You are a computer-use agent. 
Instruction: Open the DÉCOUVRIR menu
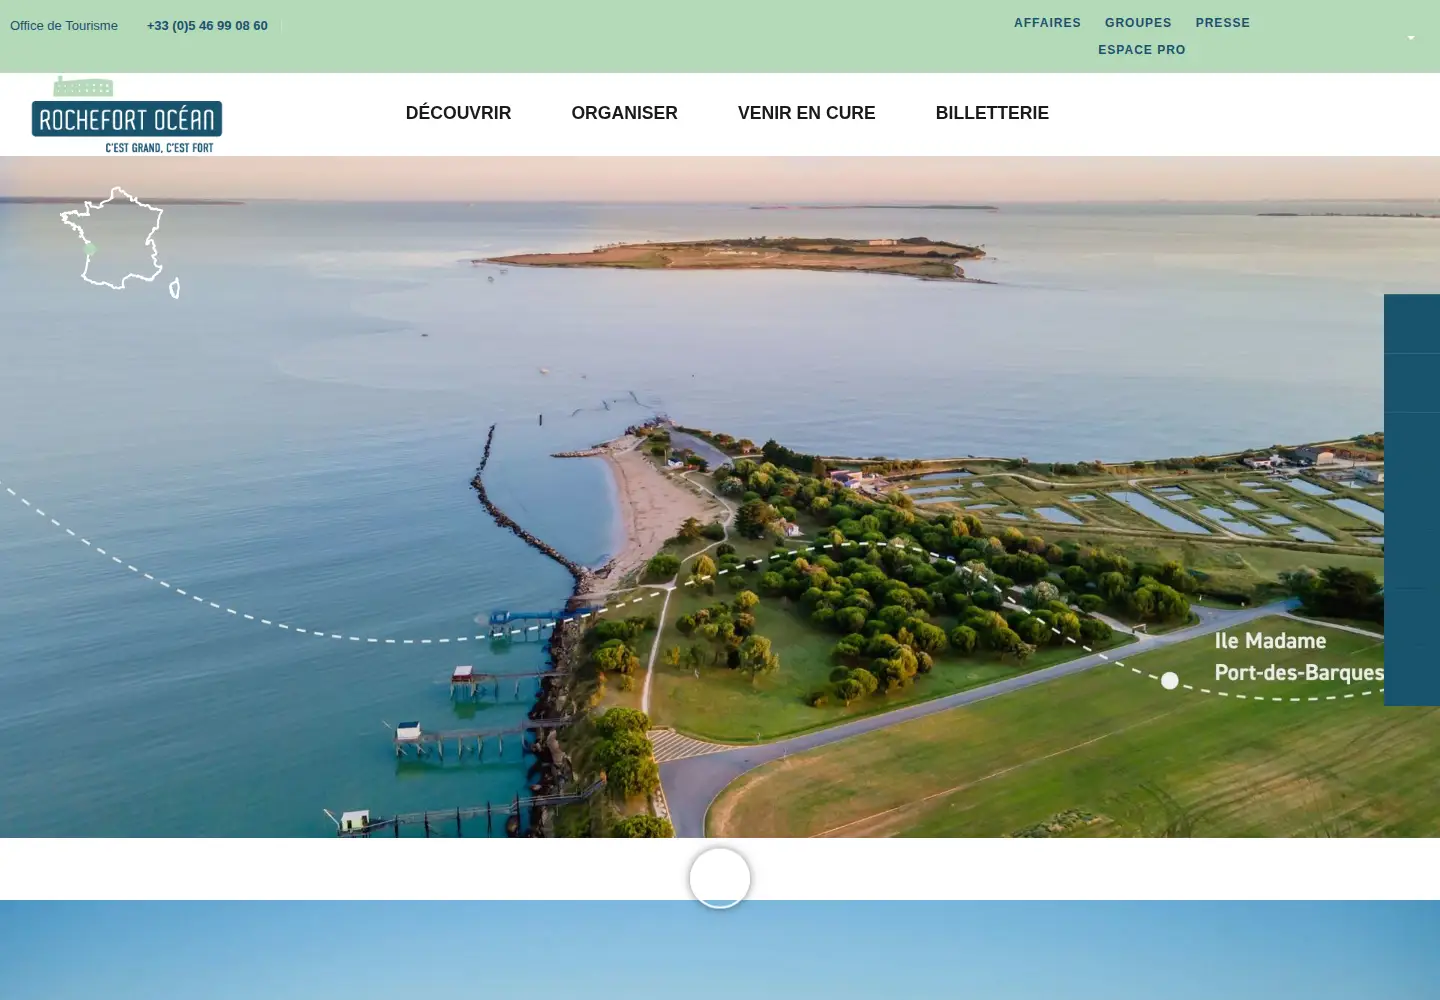coord(458,113)
